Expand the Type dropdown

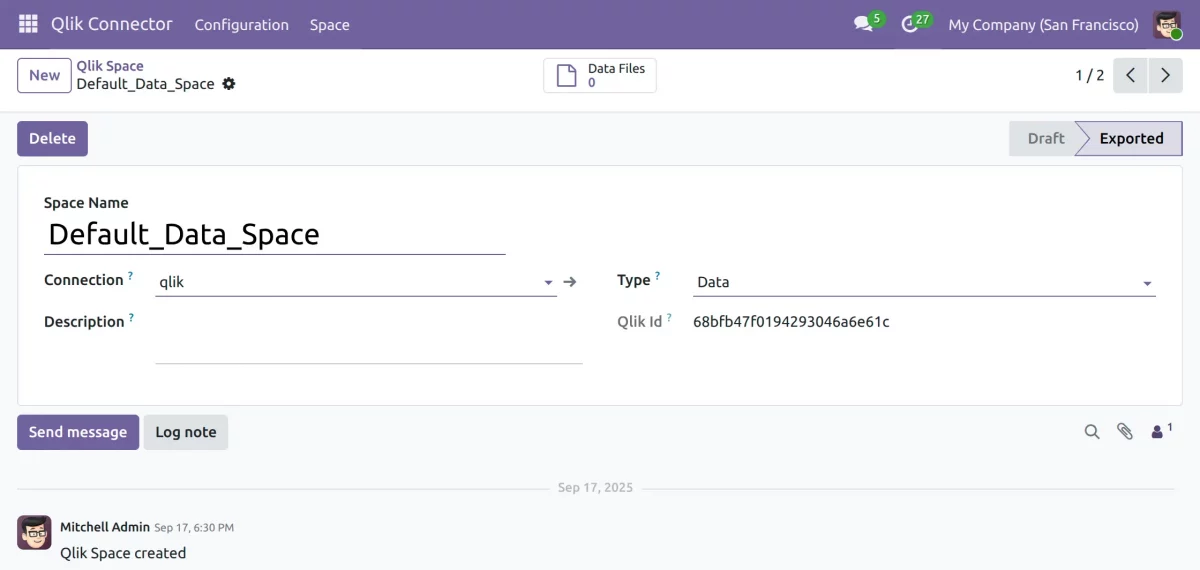1147,283
